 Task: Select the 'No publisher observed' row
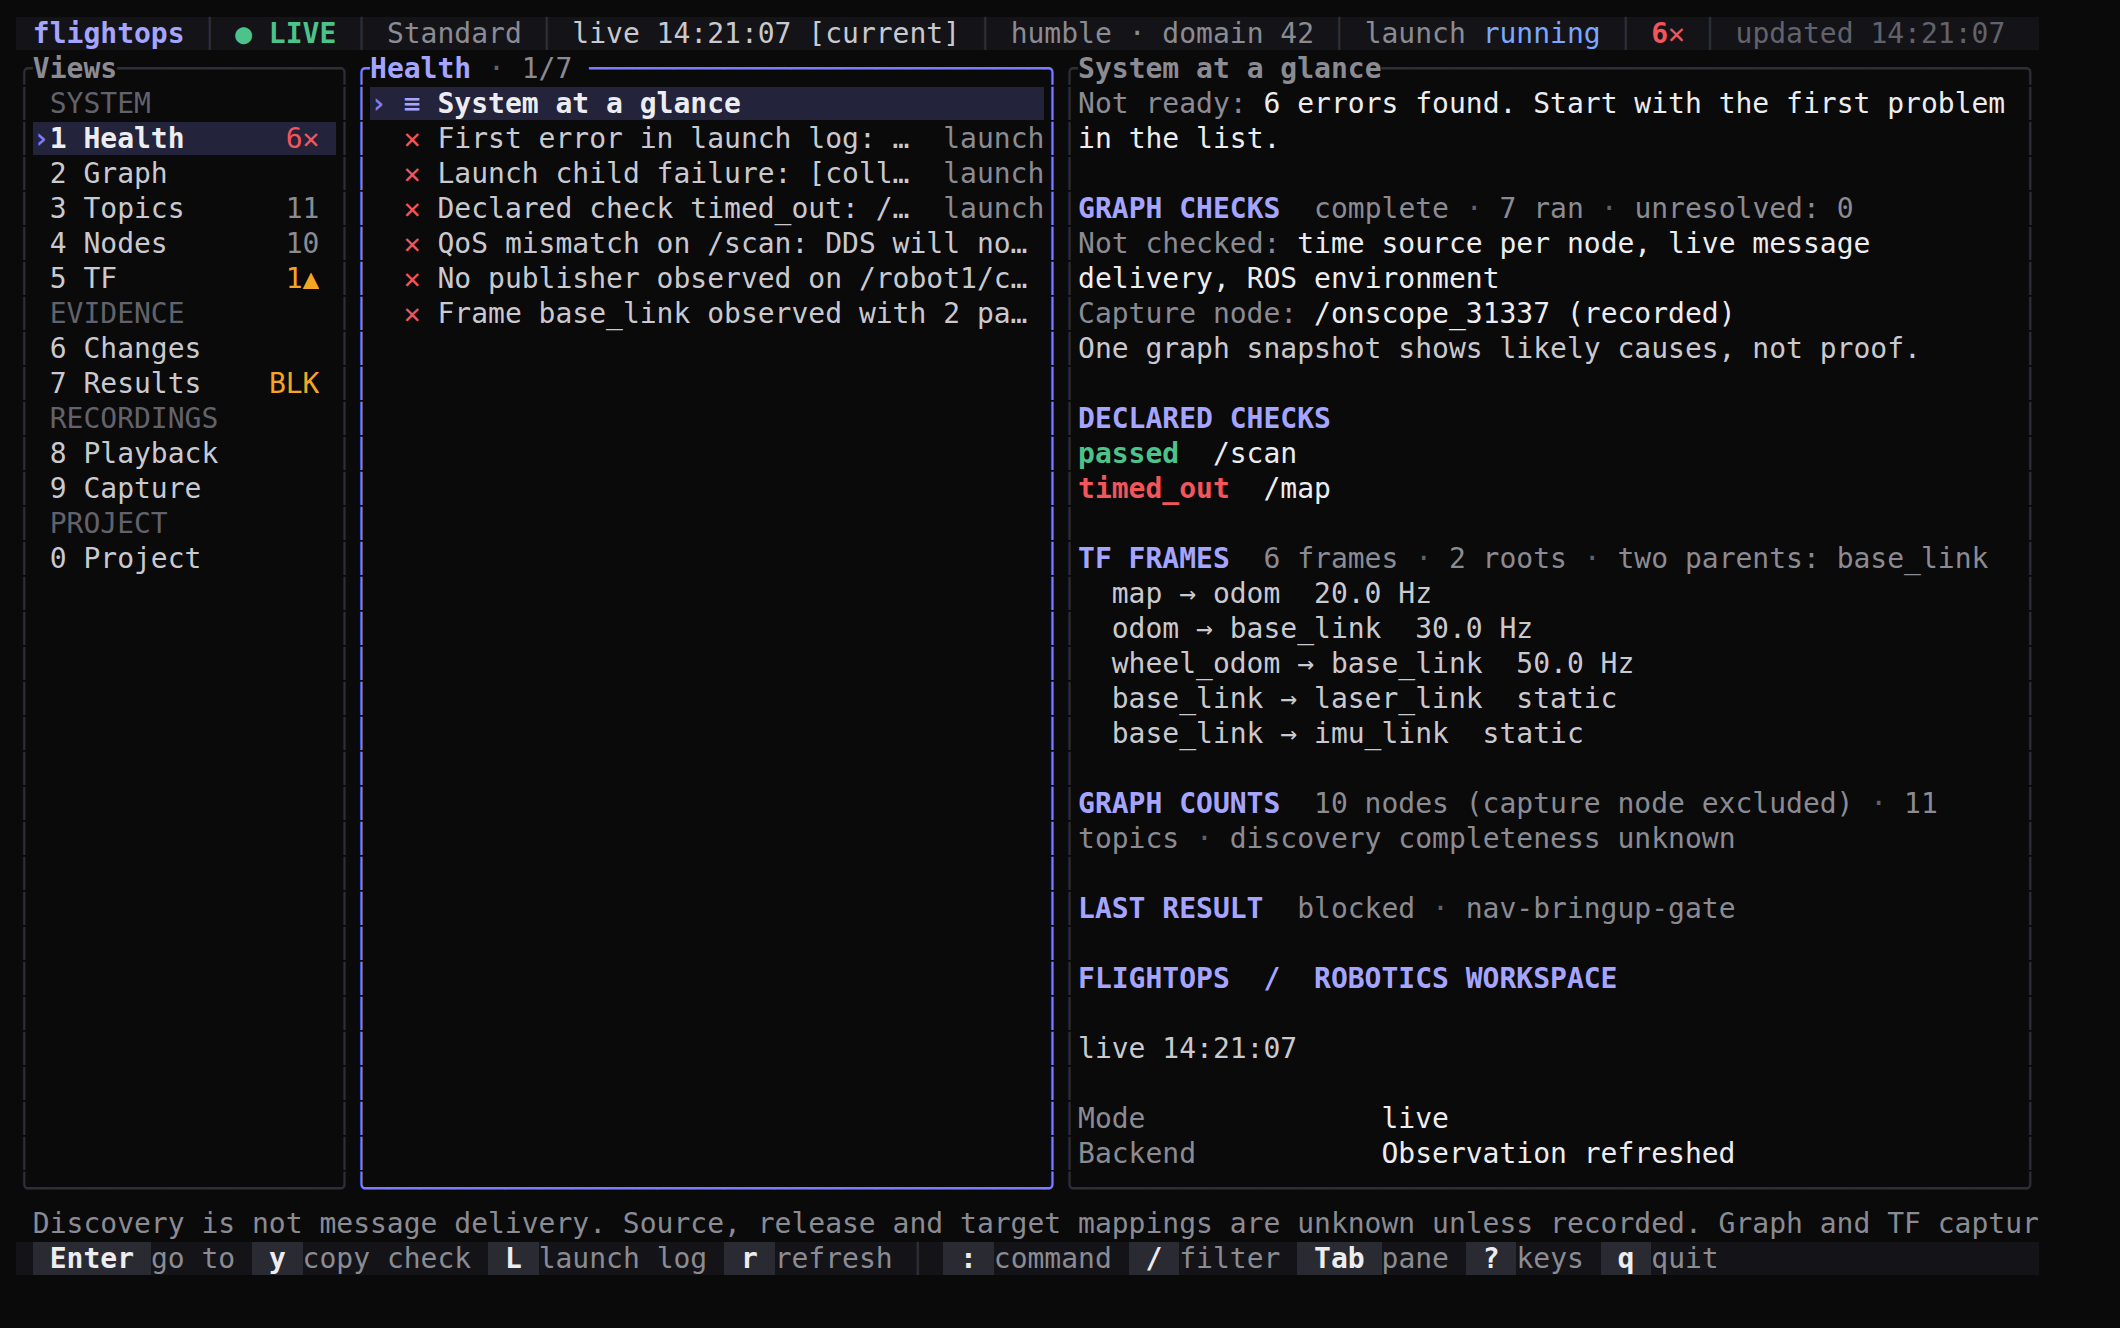tap(707, 278)
